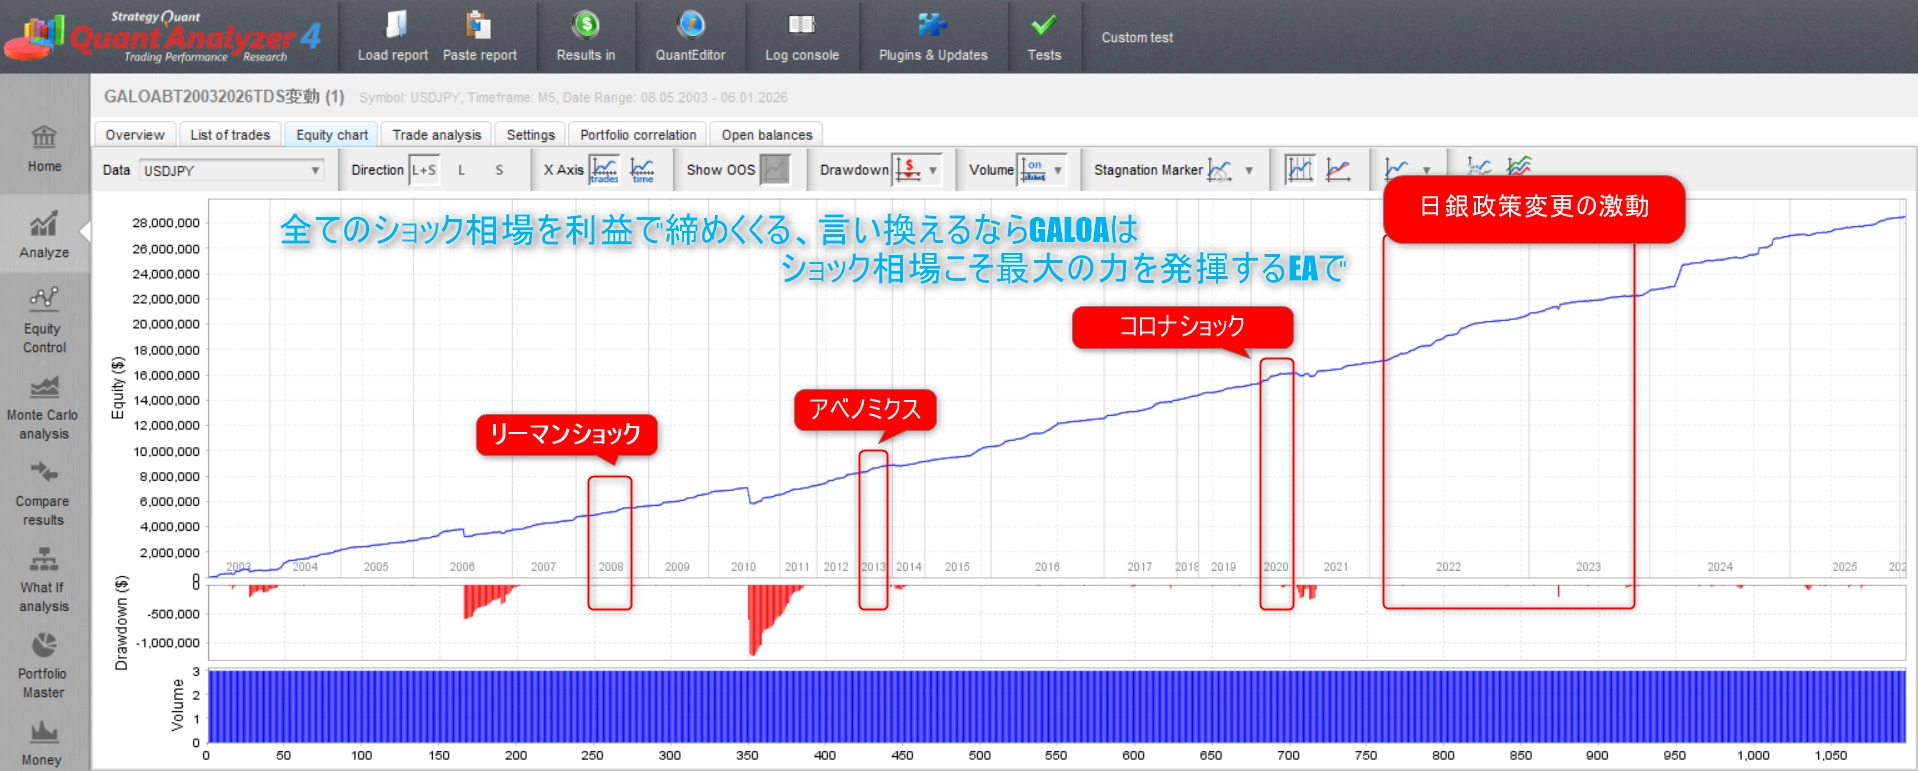Set X Axis to trades

pyautogui.click(x=604, y=170)
